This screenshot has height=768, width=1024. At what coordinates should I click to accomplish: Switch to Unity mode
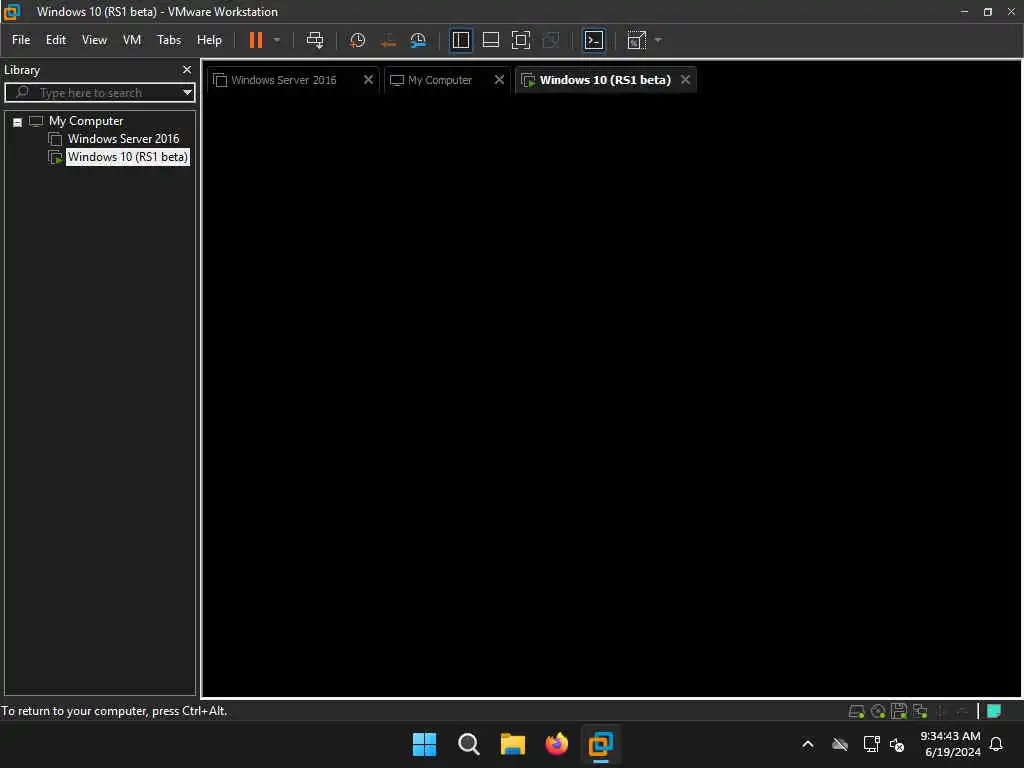click(x=551, y=40)
